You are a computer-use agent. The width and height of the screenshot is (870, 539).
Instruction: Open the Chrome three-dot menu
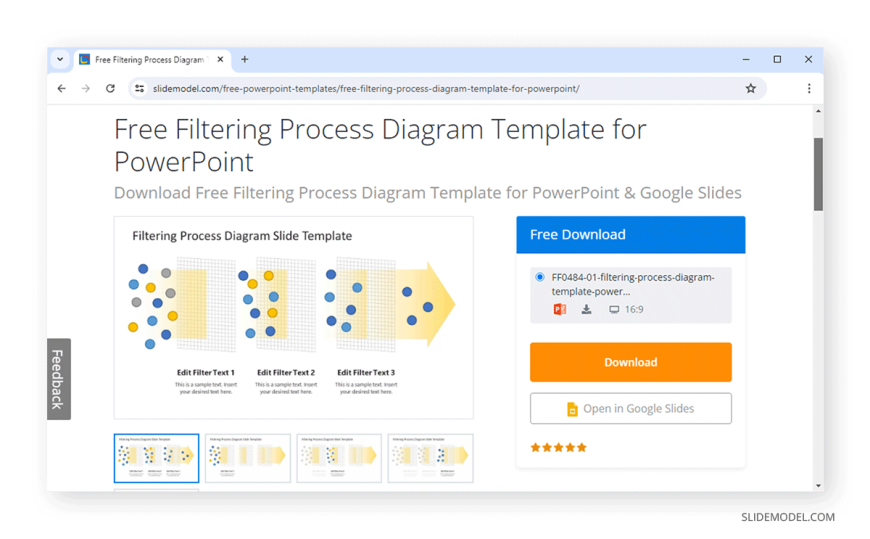click(809, 88)
